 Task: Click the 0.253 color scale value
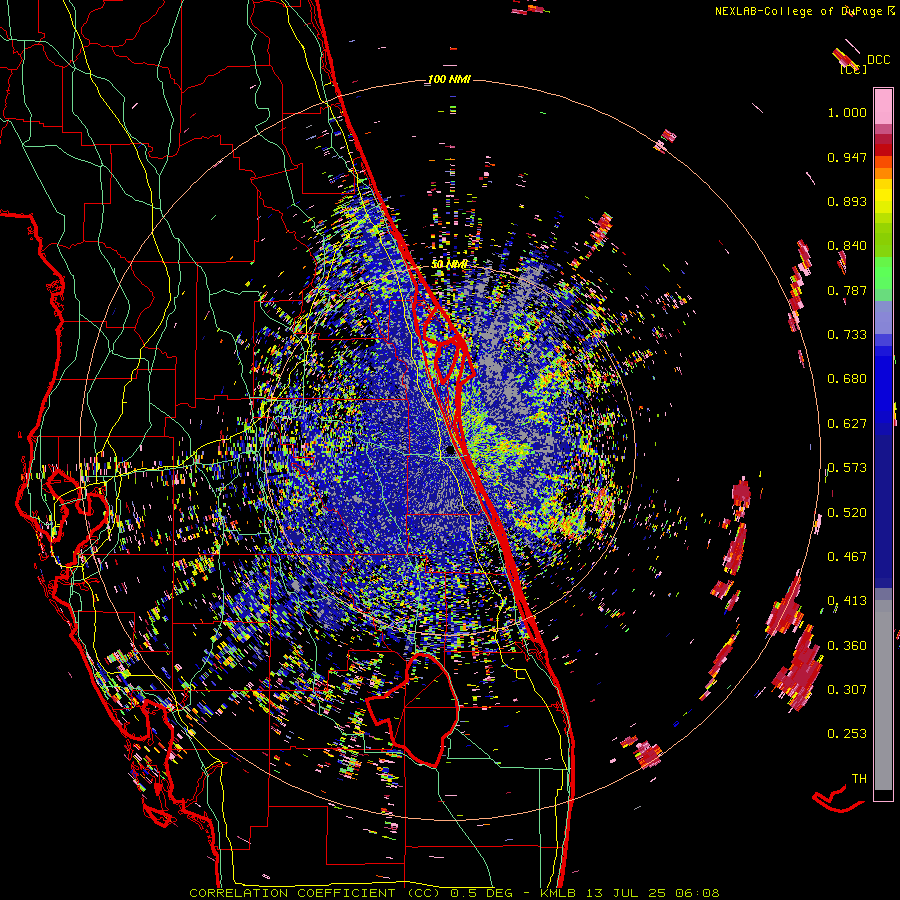[847, 734]
